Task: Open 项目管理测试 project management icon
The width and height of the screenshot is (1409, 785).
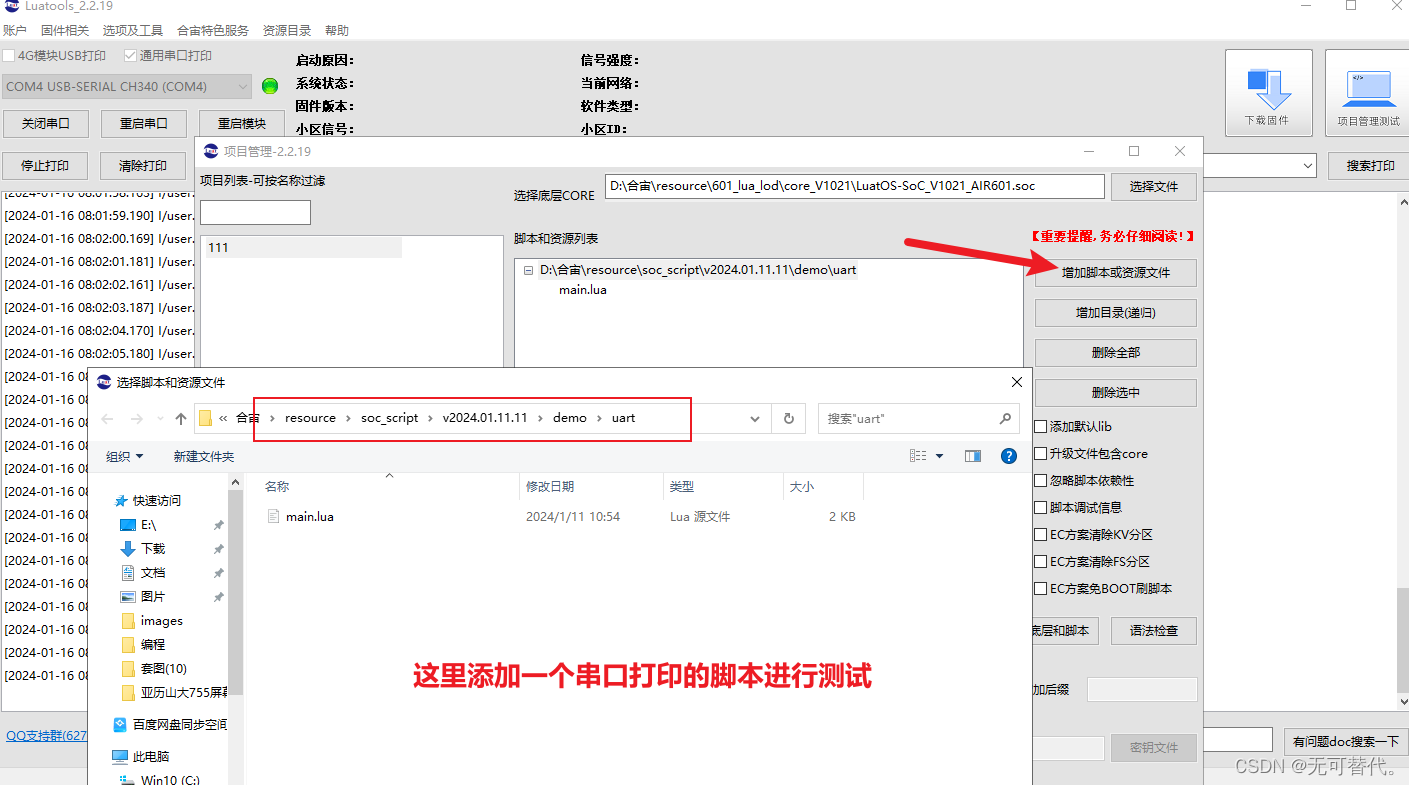Action: [1368, 92]
